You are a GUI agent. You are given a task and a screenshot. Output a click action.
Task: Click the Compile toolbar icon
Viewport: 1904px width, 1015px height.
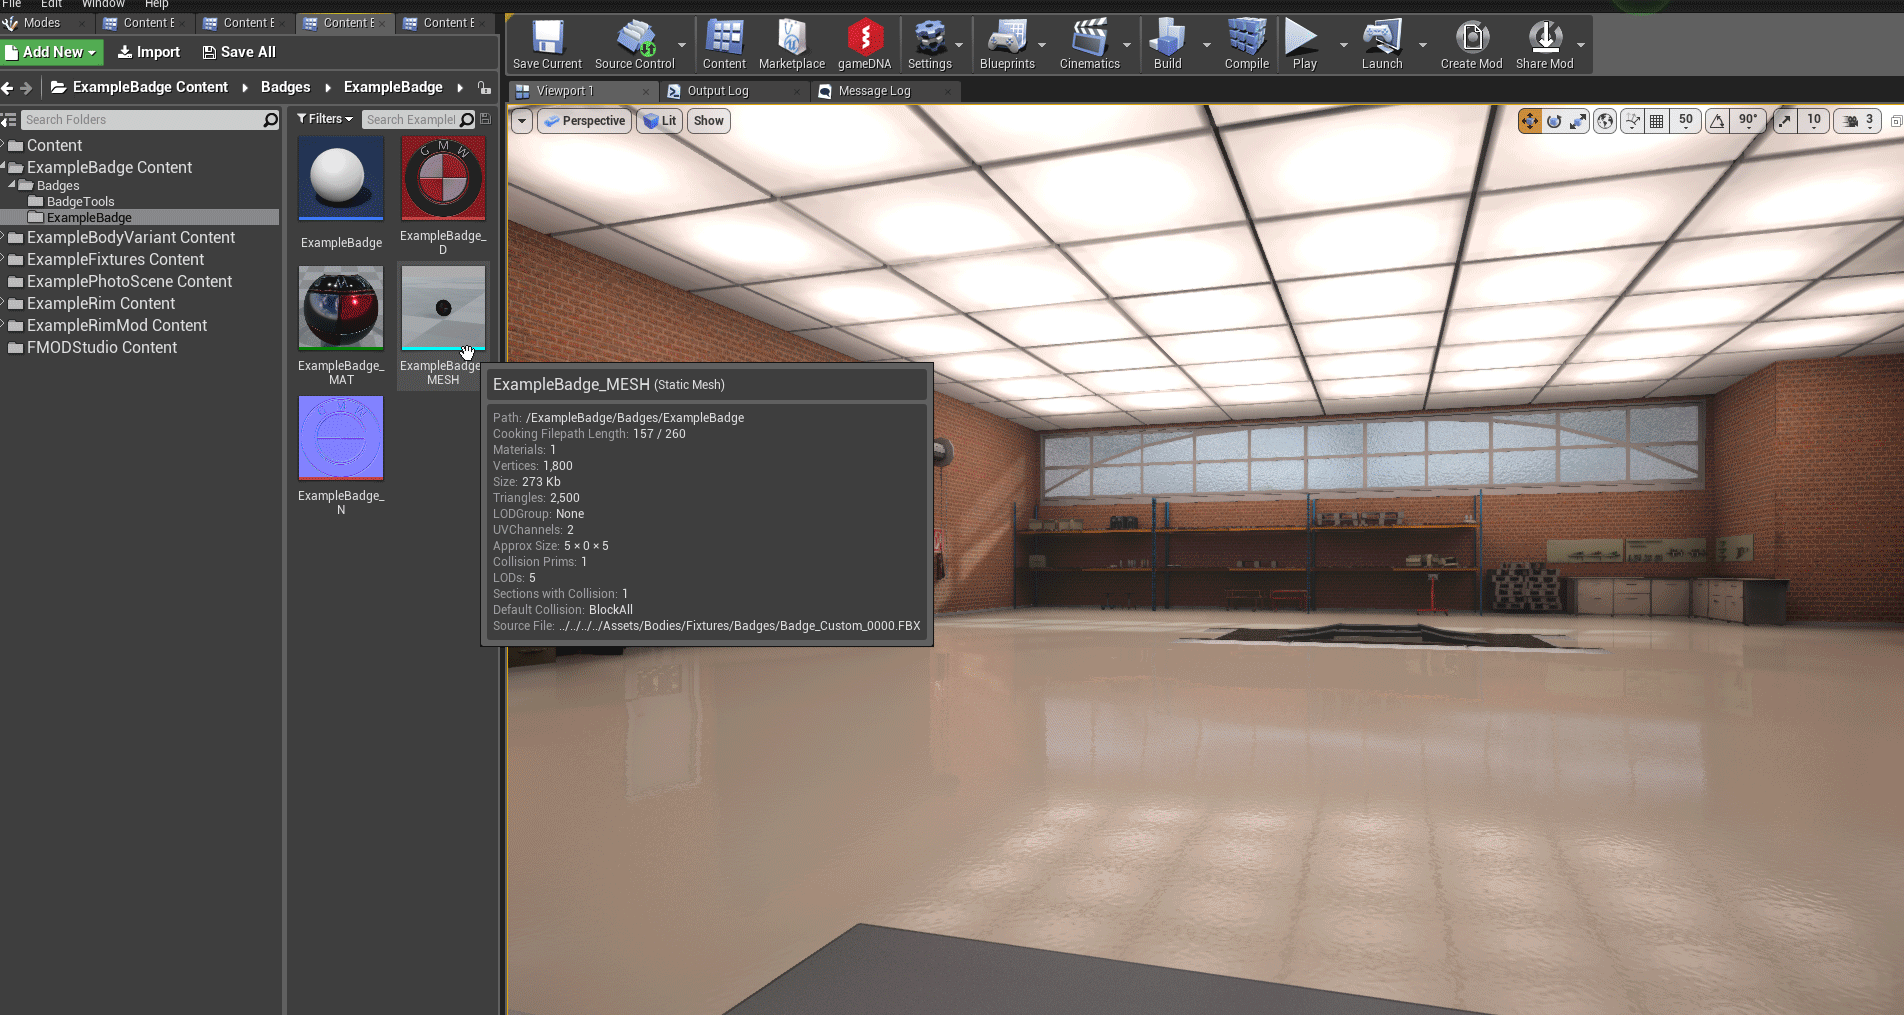[1246, 45]
